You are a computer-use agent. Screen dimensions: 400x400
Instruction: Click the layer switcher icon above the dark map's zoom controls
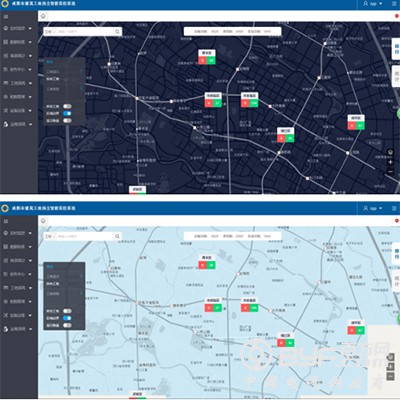390,153
